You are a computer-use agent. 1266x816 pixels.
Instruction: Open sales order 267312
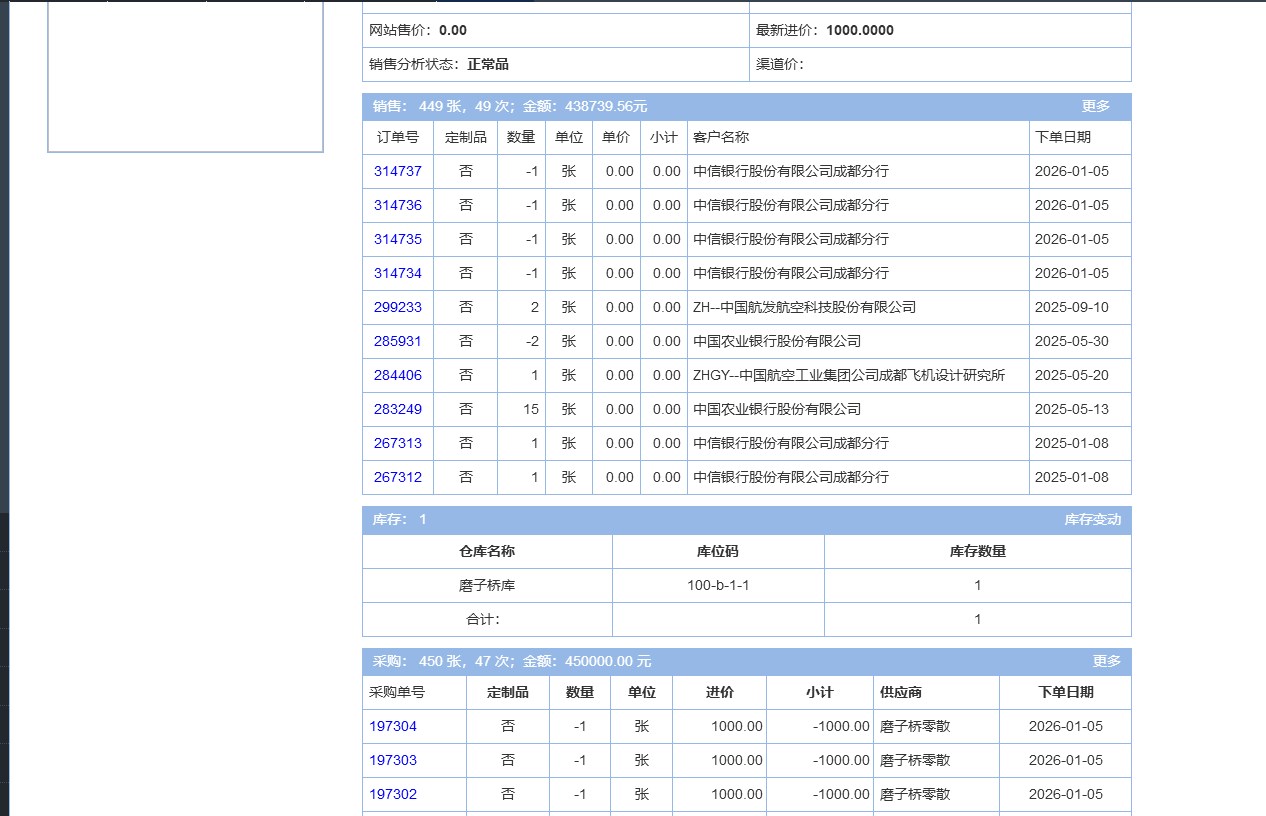point(398,477)
